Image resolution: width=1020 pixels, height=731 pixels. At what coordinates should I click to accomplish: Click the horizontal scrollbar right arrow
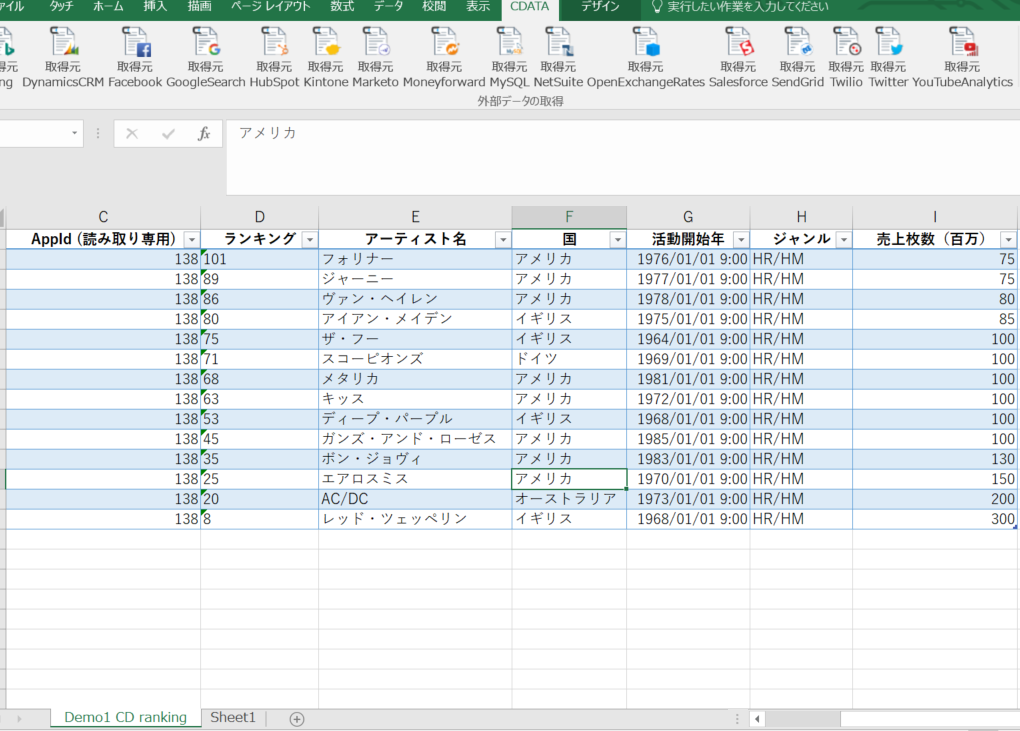[x=1012, y=718]
